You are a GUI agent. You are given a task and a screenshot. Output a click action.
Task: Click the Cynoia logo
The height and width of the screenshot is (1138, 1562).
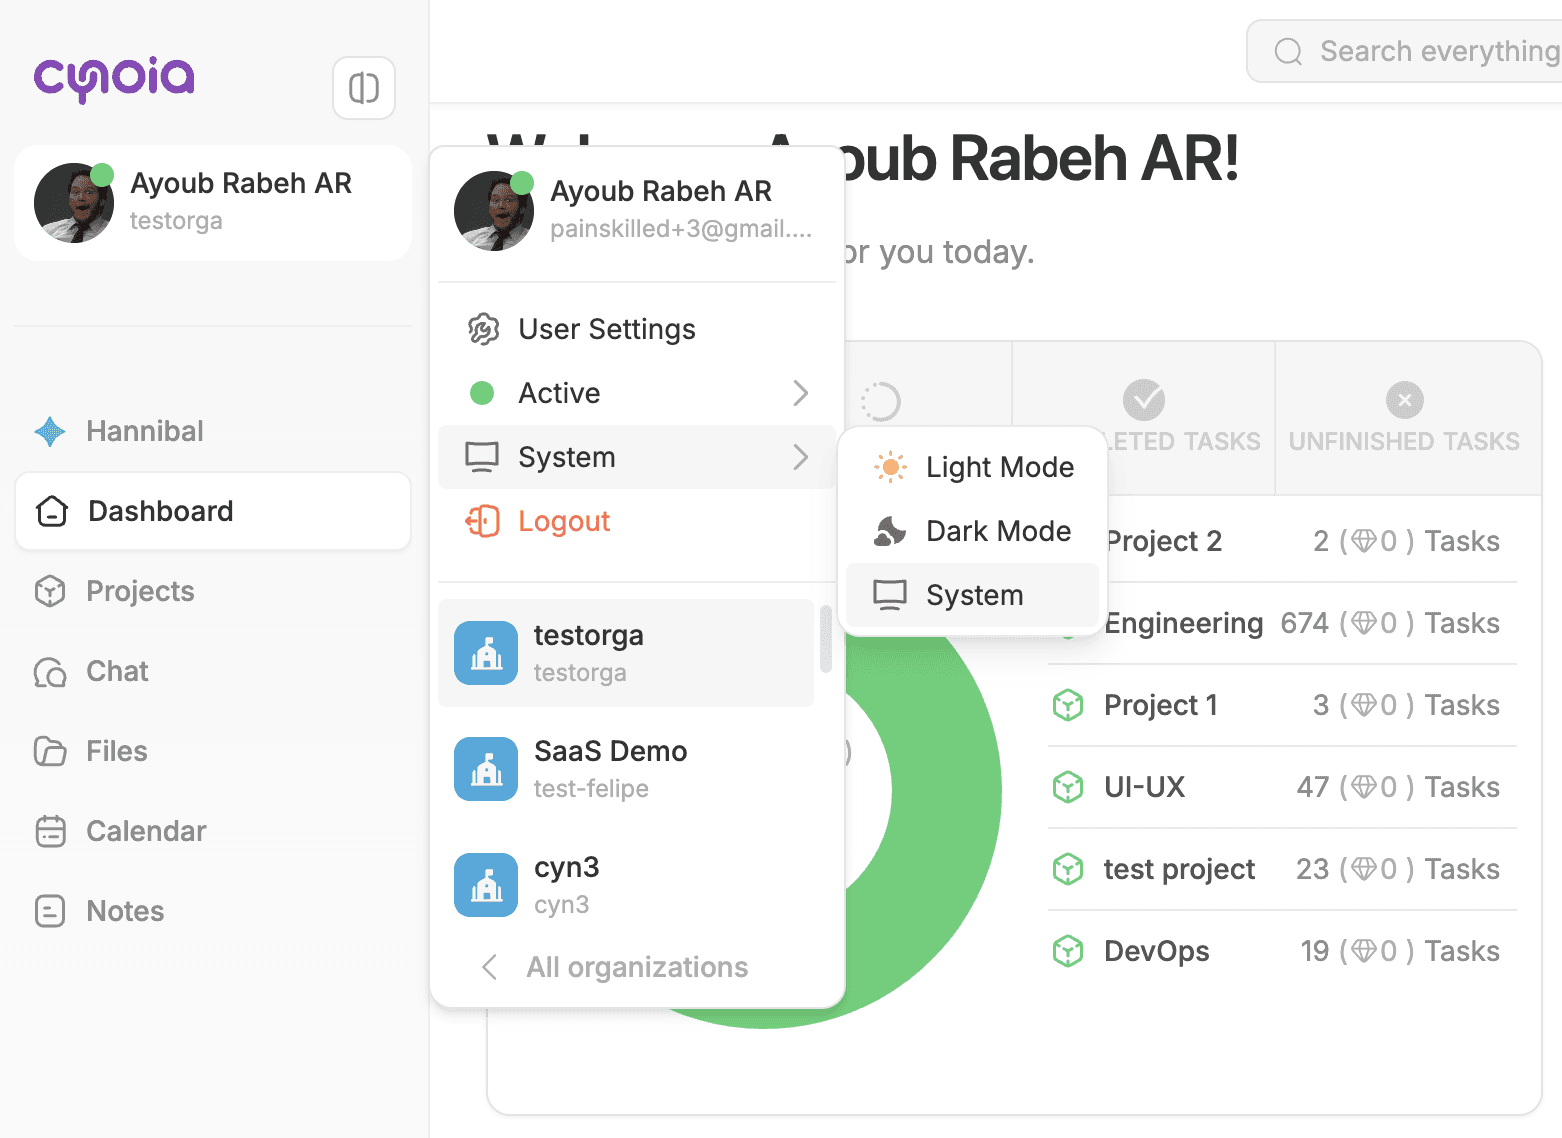pyautogui.click(x=114, y=80)
